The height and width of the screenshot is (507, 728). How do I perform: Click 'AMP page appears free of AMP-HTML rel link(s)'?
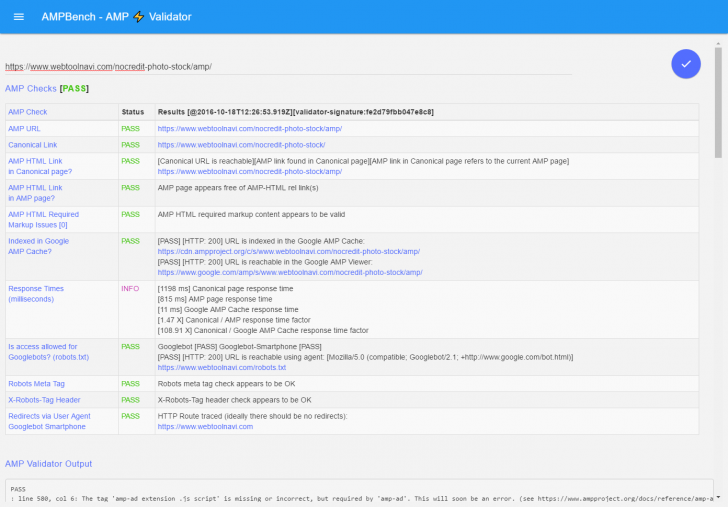click(238, 188)
